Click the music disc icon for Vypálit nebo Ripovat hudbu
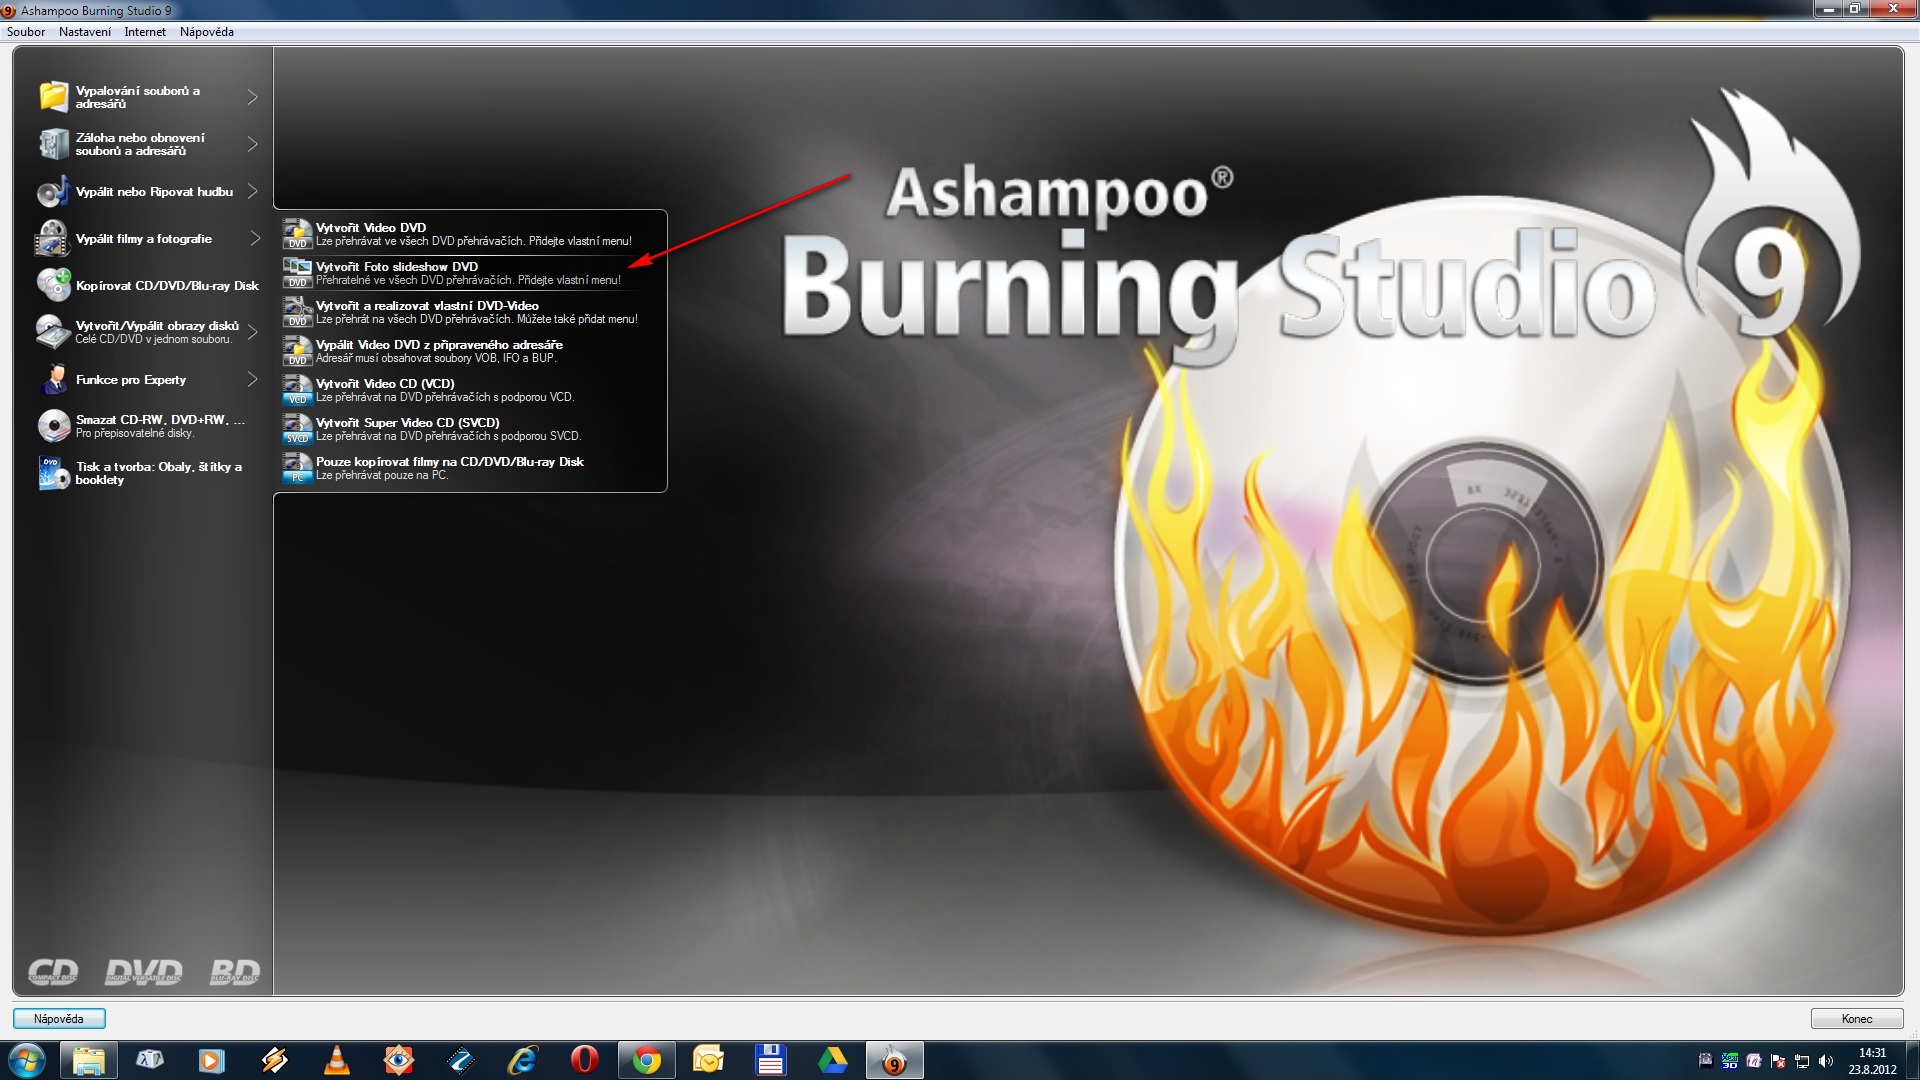This screenshot has height=1080, width=1920. [53, 192]
